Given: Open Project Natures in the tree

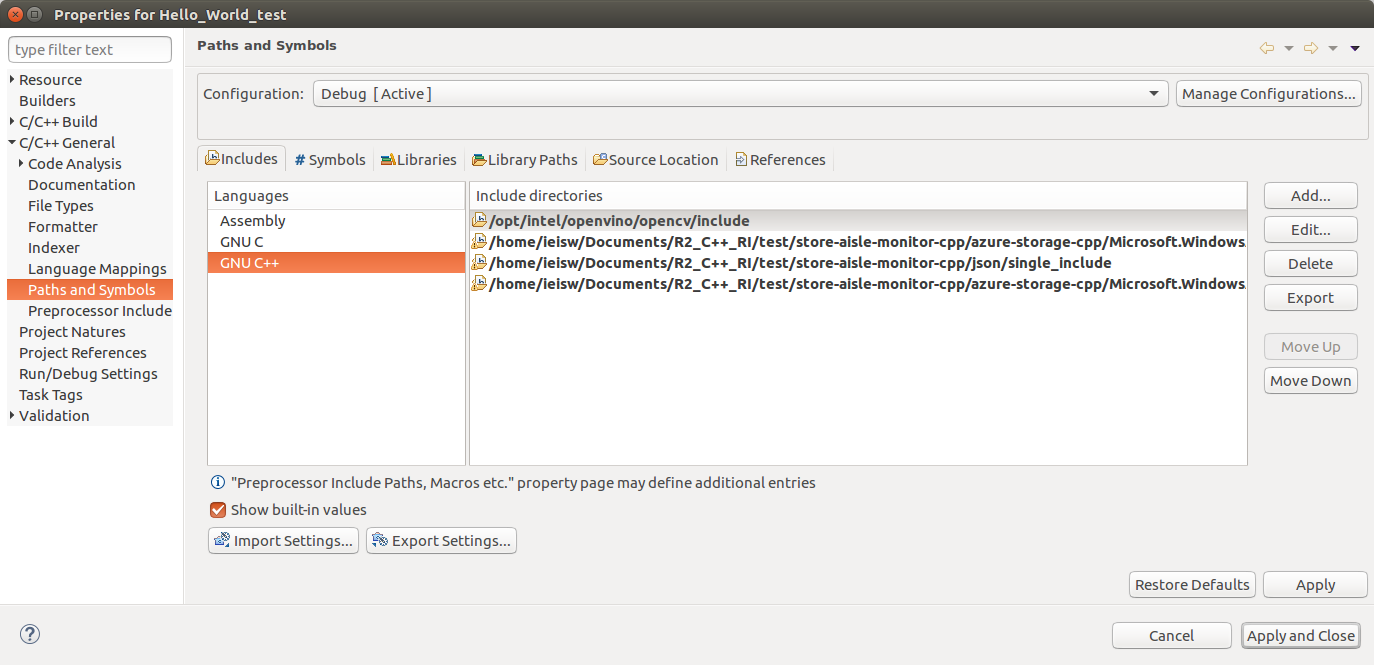Looking at the screenshot, I should 72,331.
